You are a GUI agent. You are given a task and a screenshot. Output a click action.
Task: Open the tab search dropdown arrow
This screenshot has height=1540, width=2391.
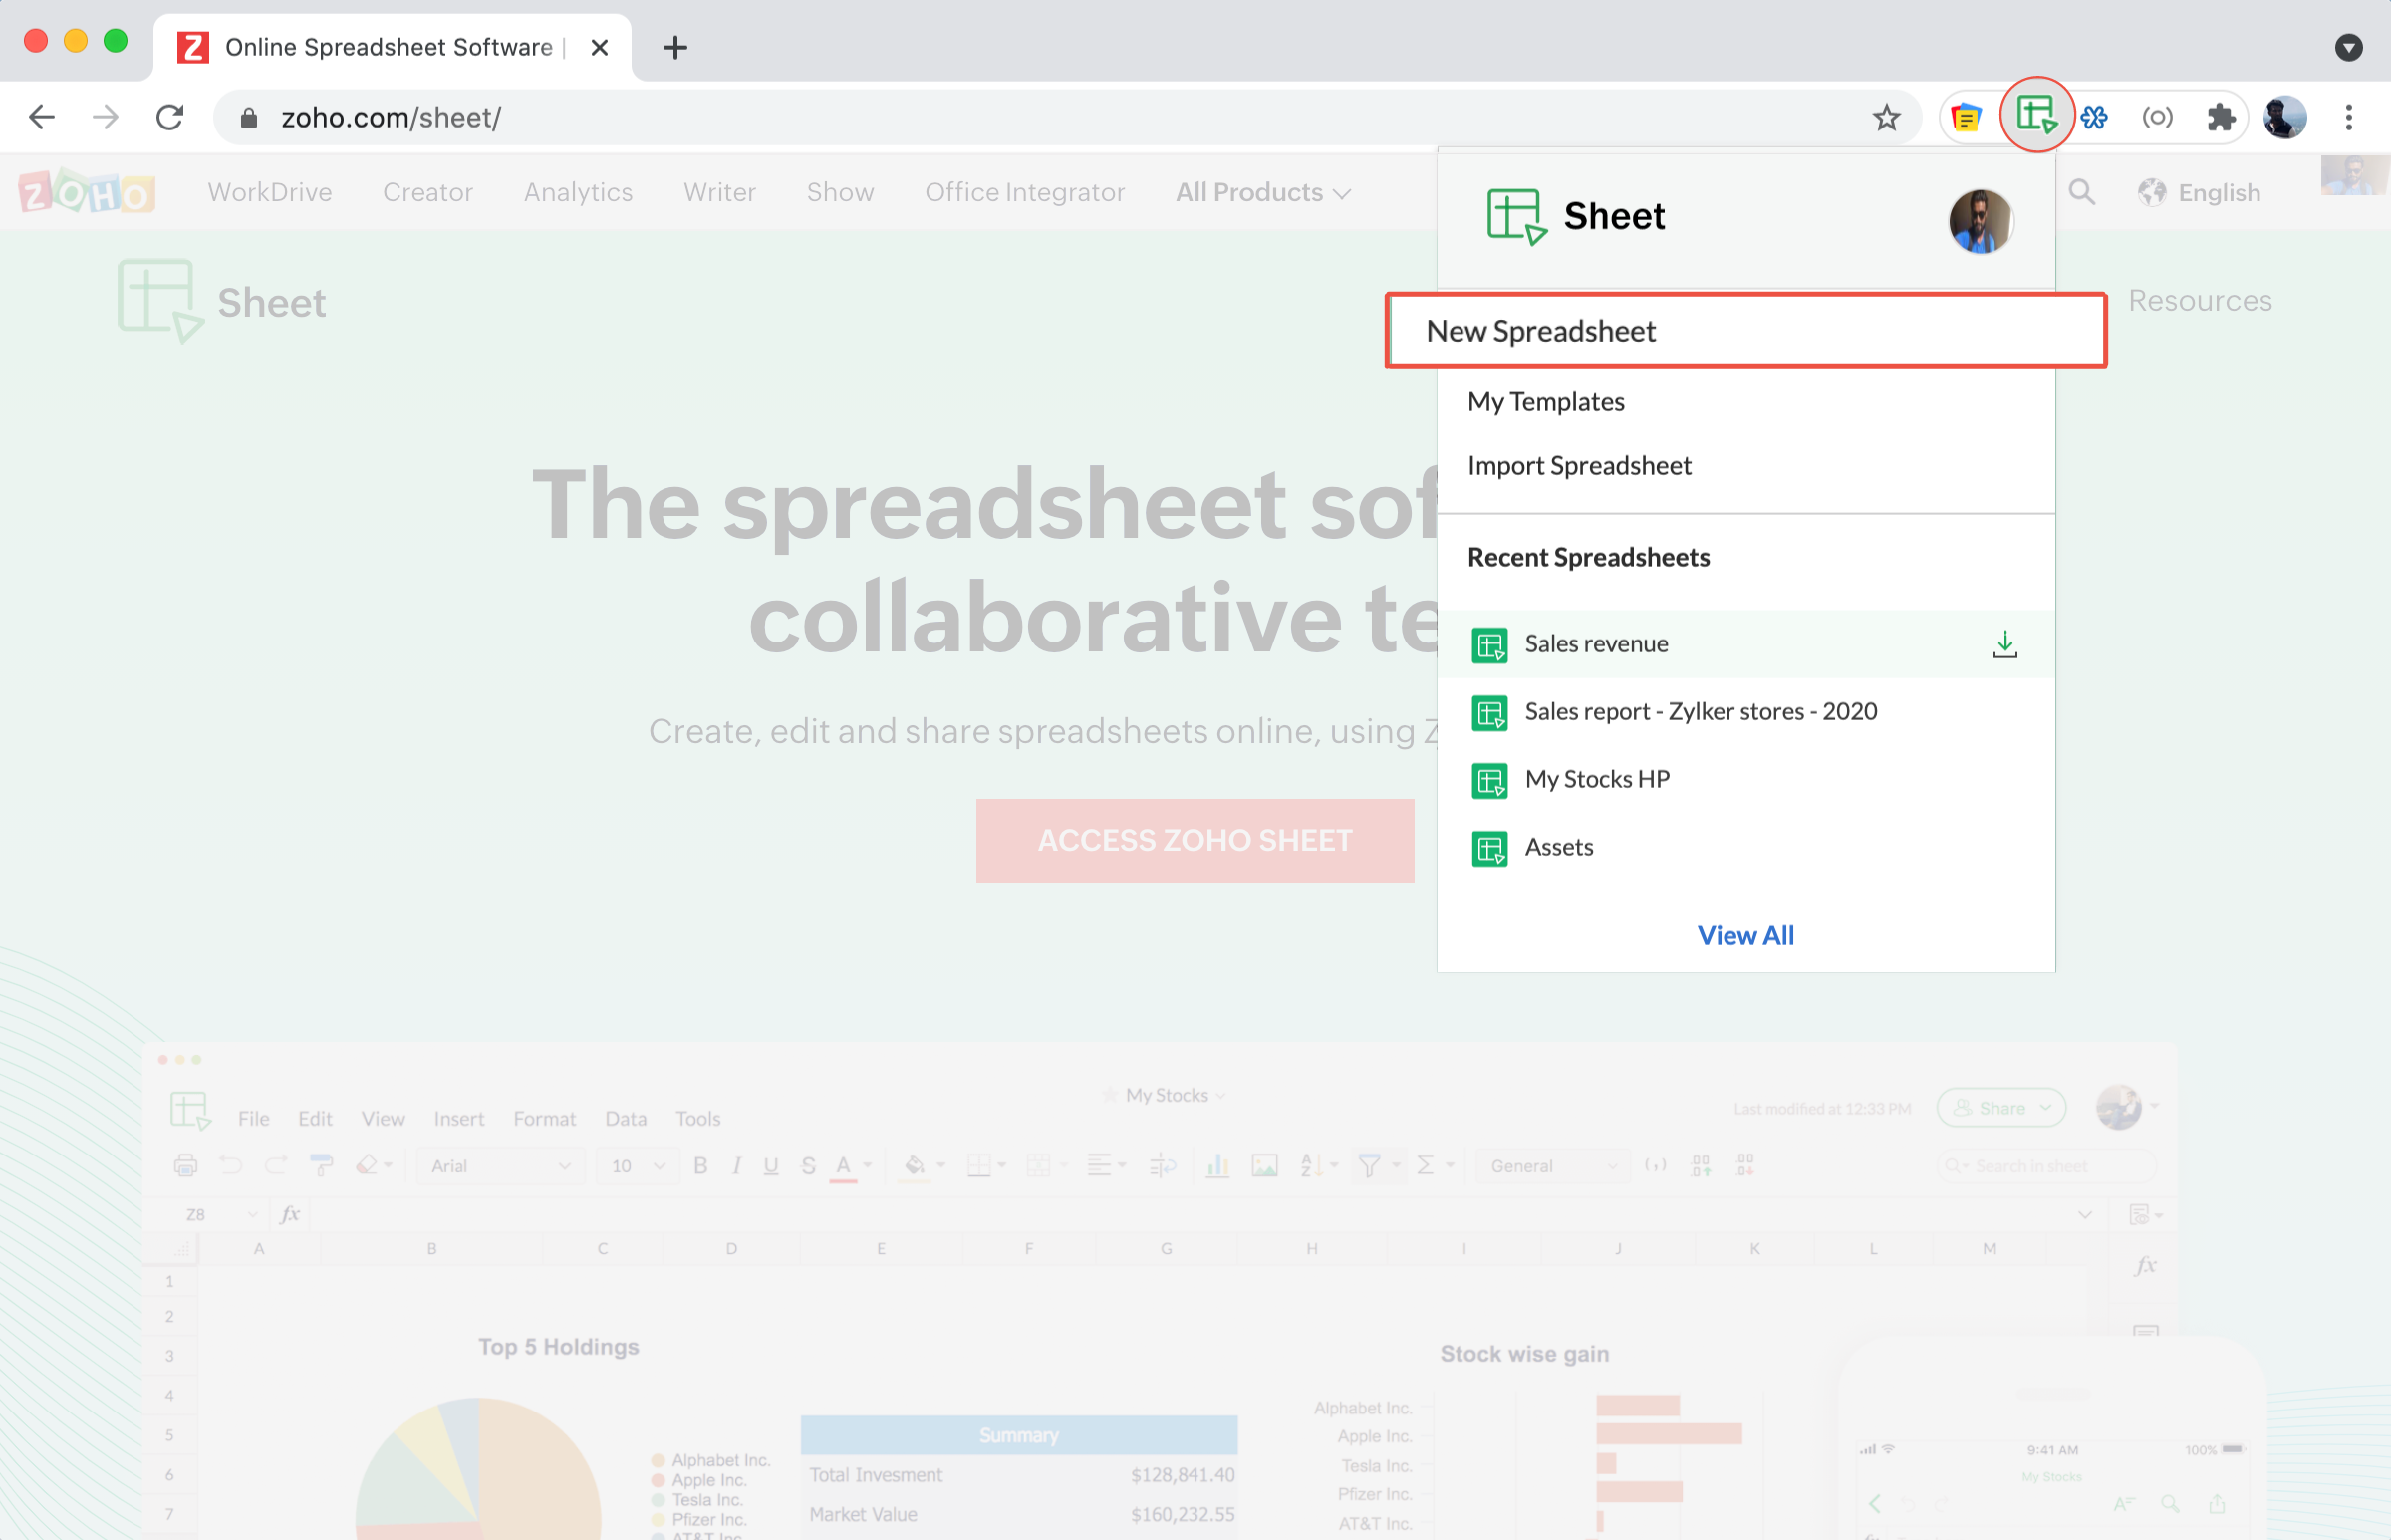[2348, 47]
